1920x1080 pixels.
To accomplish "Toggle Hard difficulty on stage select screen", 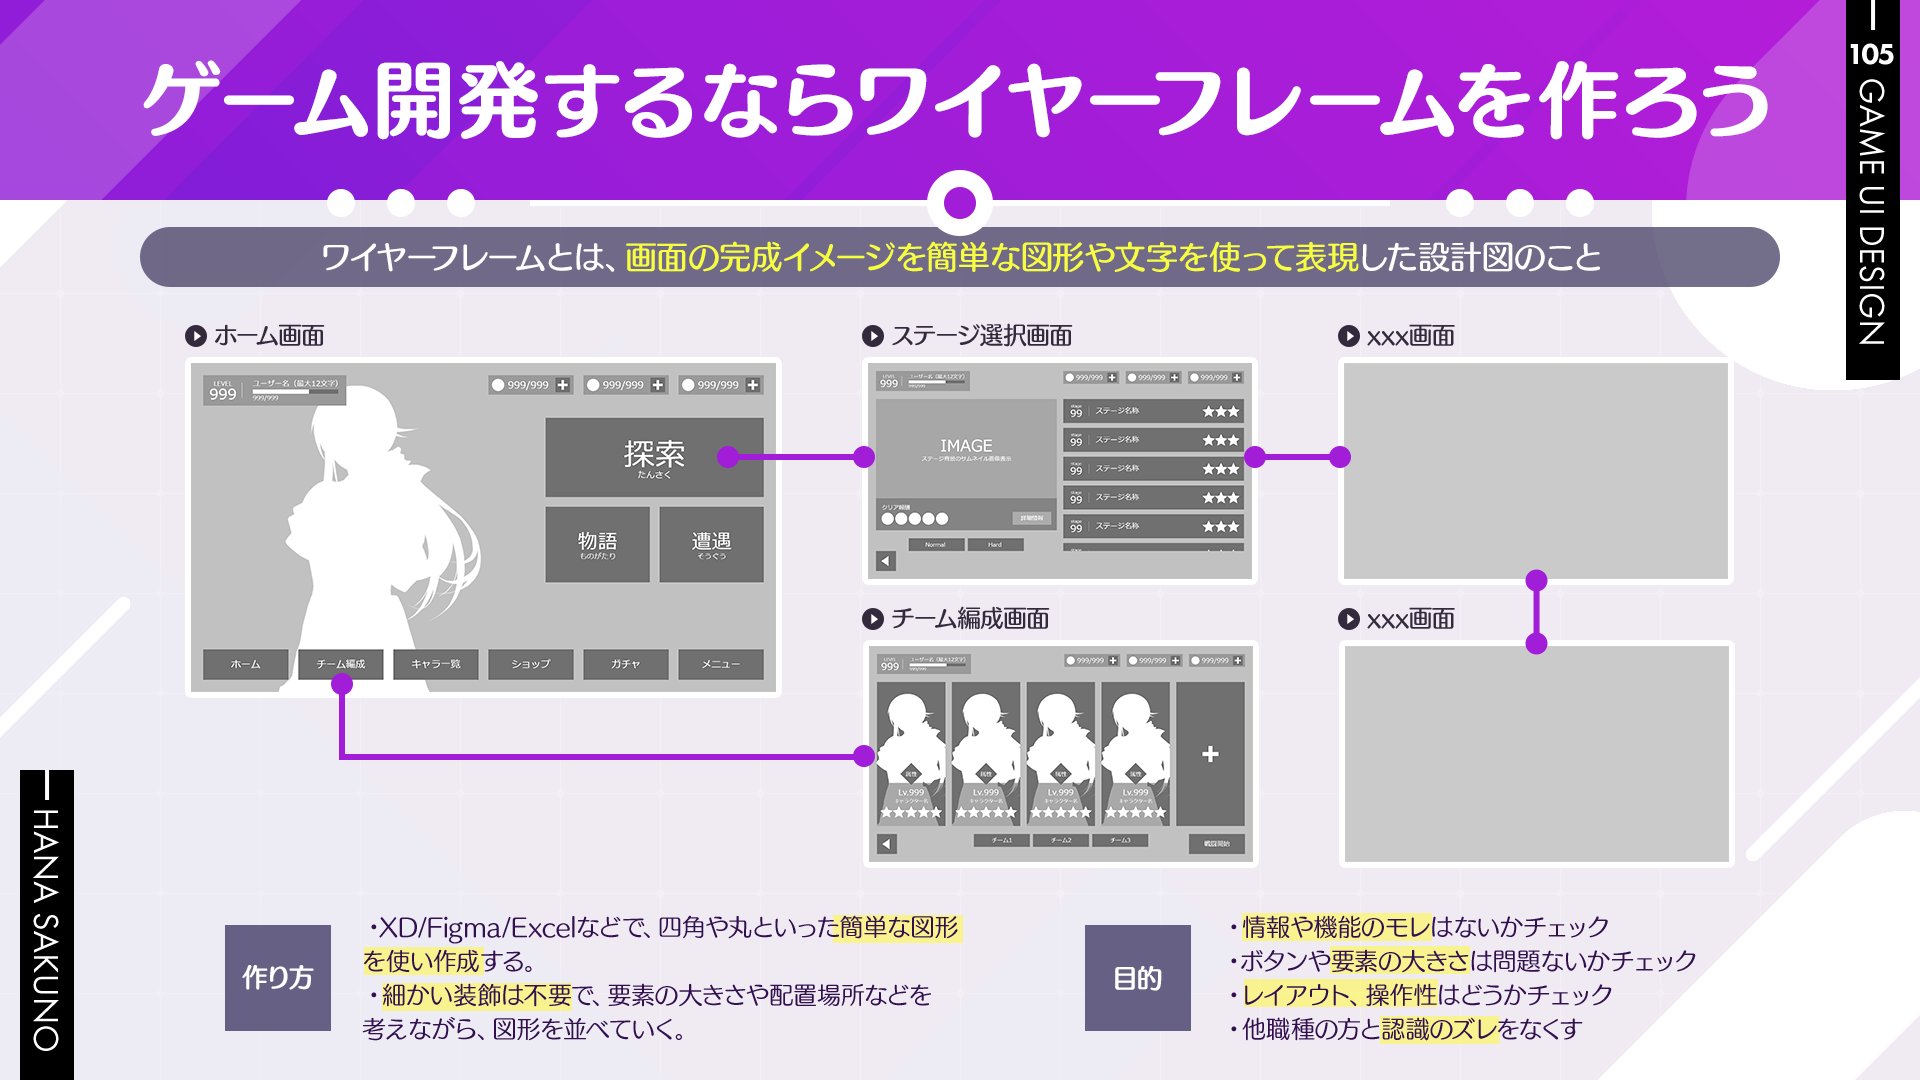I will coord(995,544).
